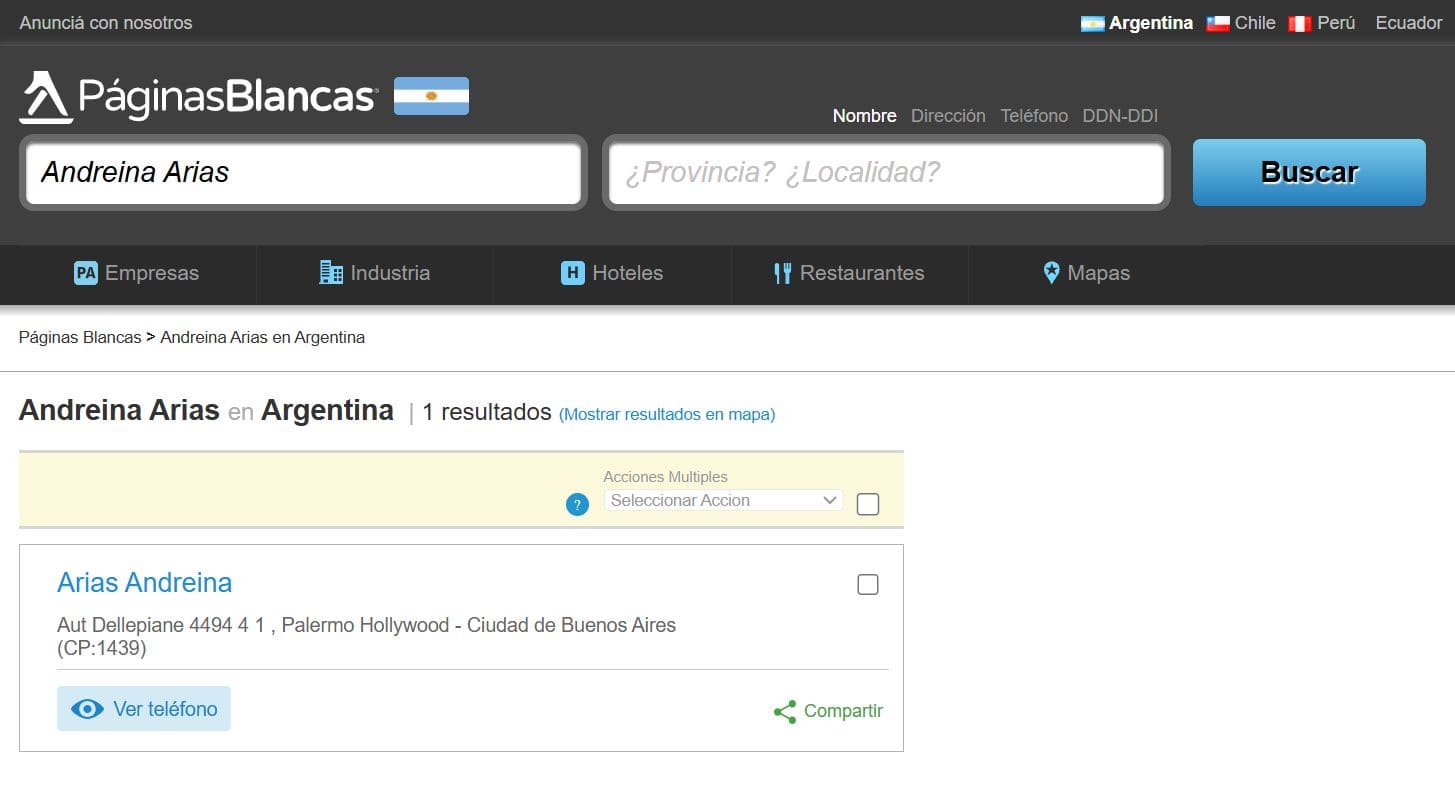
Task: Click the name field containing Andreina Arias
Action: 303,172
